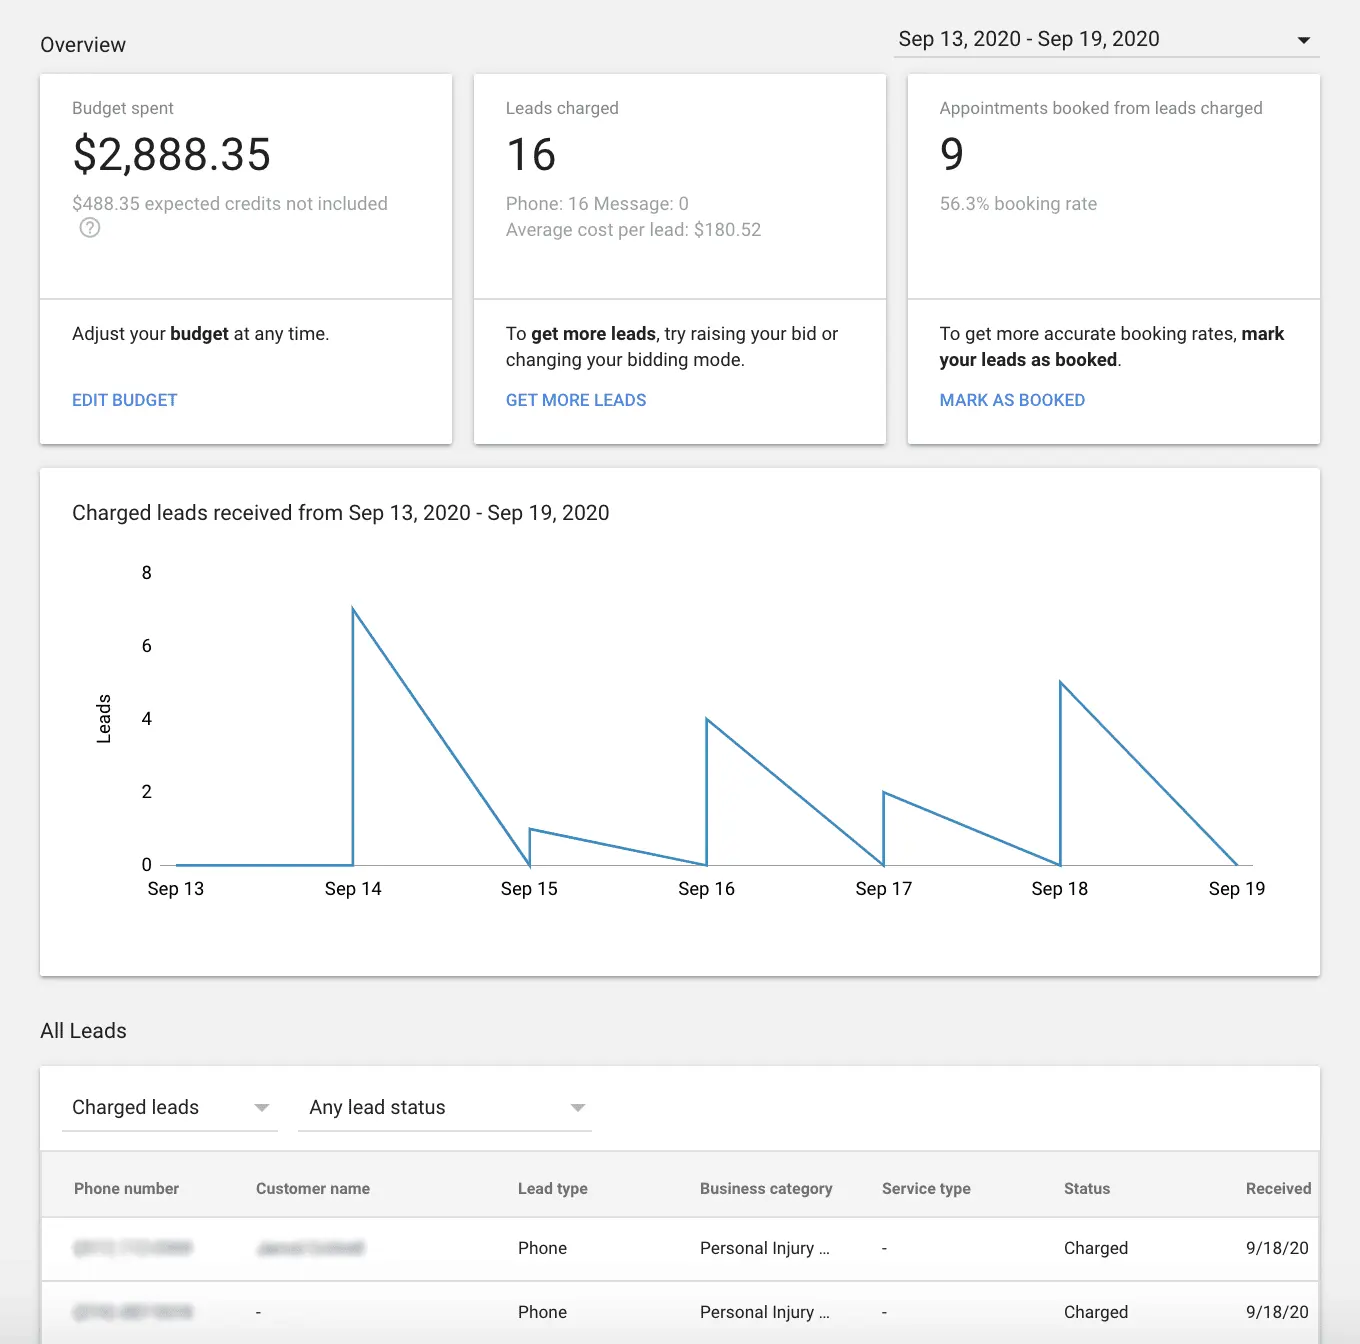Screen dimensions: 1360x1344
Task: Click the Sep 16 axis label
Action: pos(706,889)
